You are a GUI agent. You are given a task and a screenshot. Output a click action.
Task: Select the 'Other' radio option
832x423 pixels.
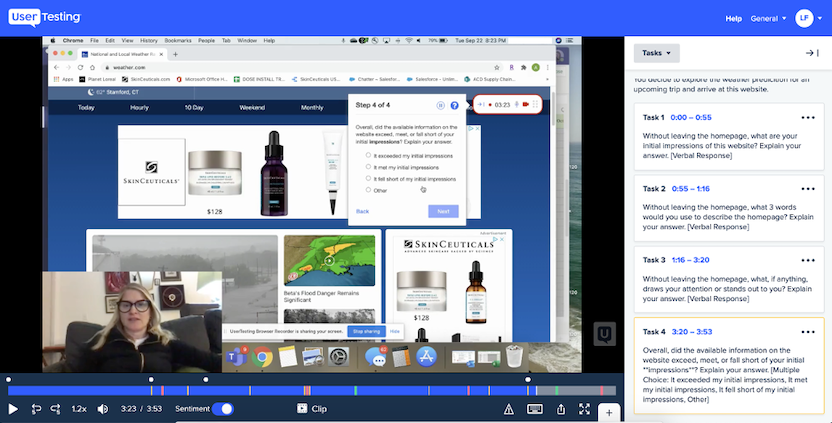point(368,189)
